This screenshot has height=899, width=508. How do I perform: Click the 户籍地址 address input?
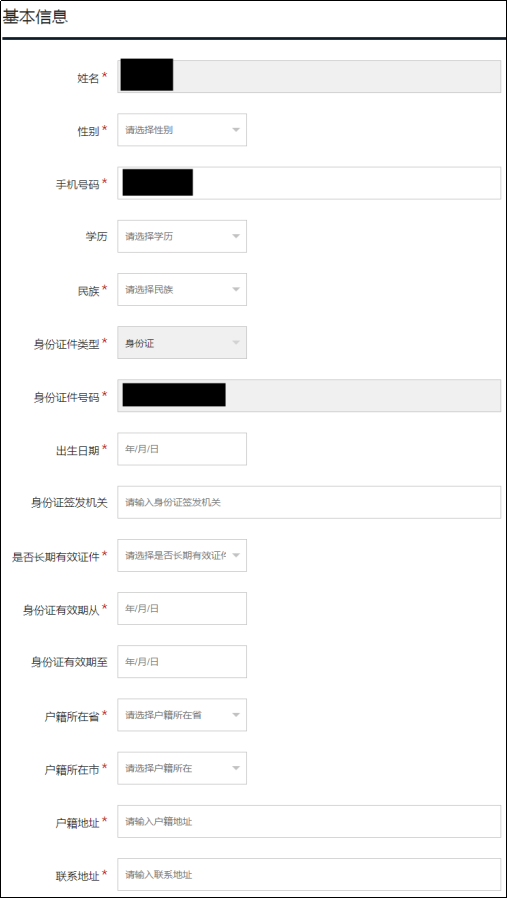tap(309, 822)
